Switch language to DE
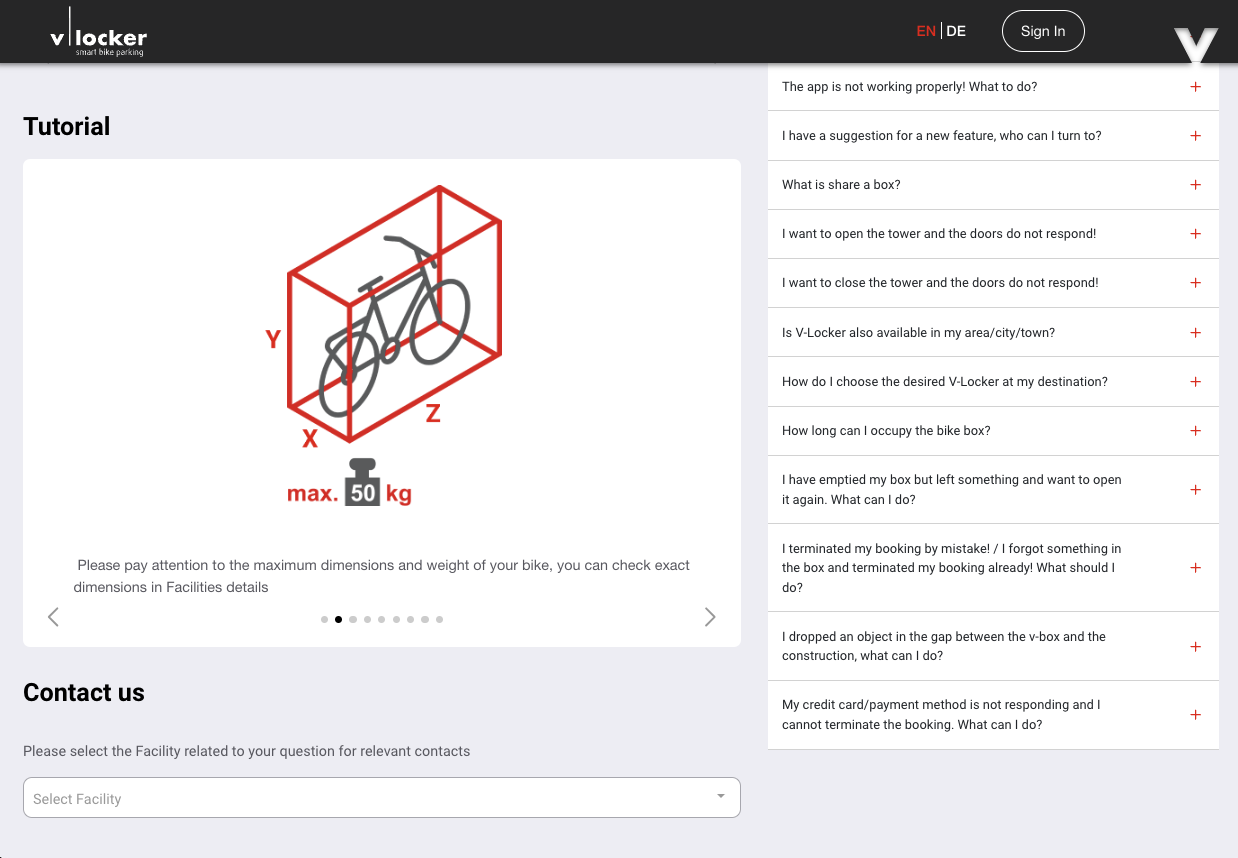The width and height of the screenshot is (1238, 858). click(956, 31)
